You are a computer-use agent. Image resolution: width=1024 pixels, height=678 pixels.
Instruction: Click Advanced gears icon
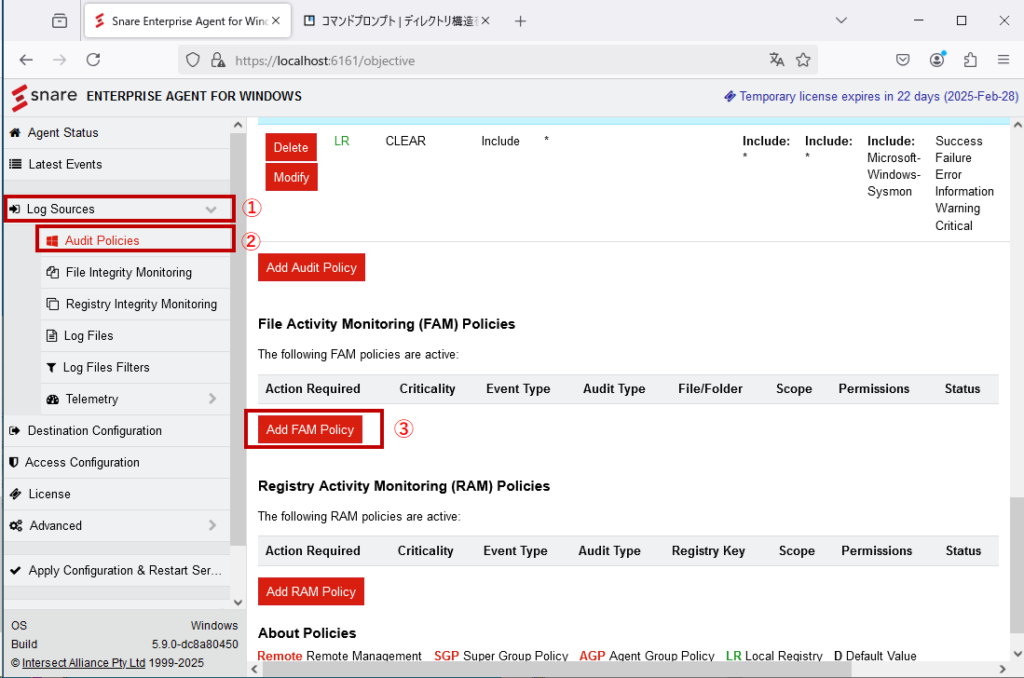tap(16, 525)
